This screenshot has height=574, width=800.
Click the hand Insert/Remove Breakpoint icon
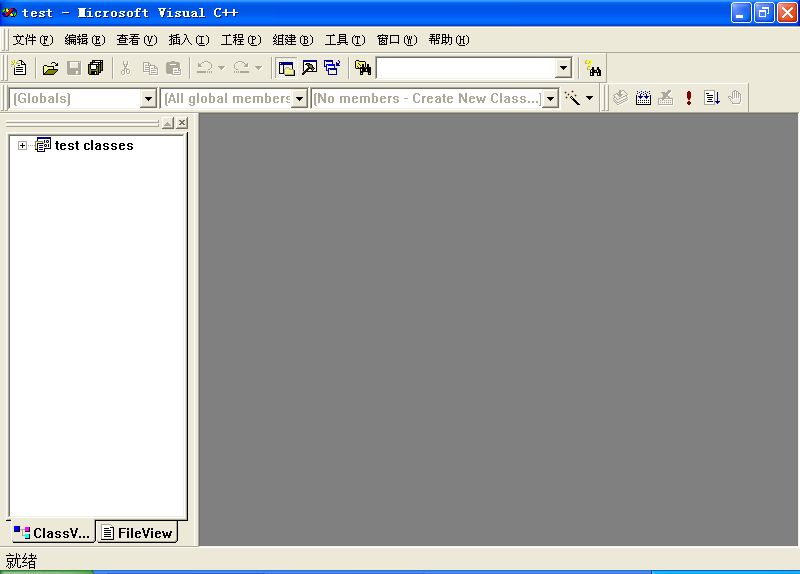tap(735, 97)
